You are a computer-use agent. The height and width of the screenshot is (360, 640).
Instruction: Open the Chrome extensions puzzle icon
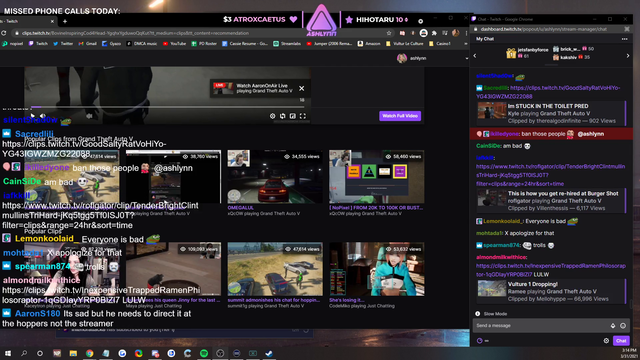pos(434,33)
